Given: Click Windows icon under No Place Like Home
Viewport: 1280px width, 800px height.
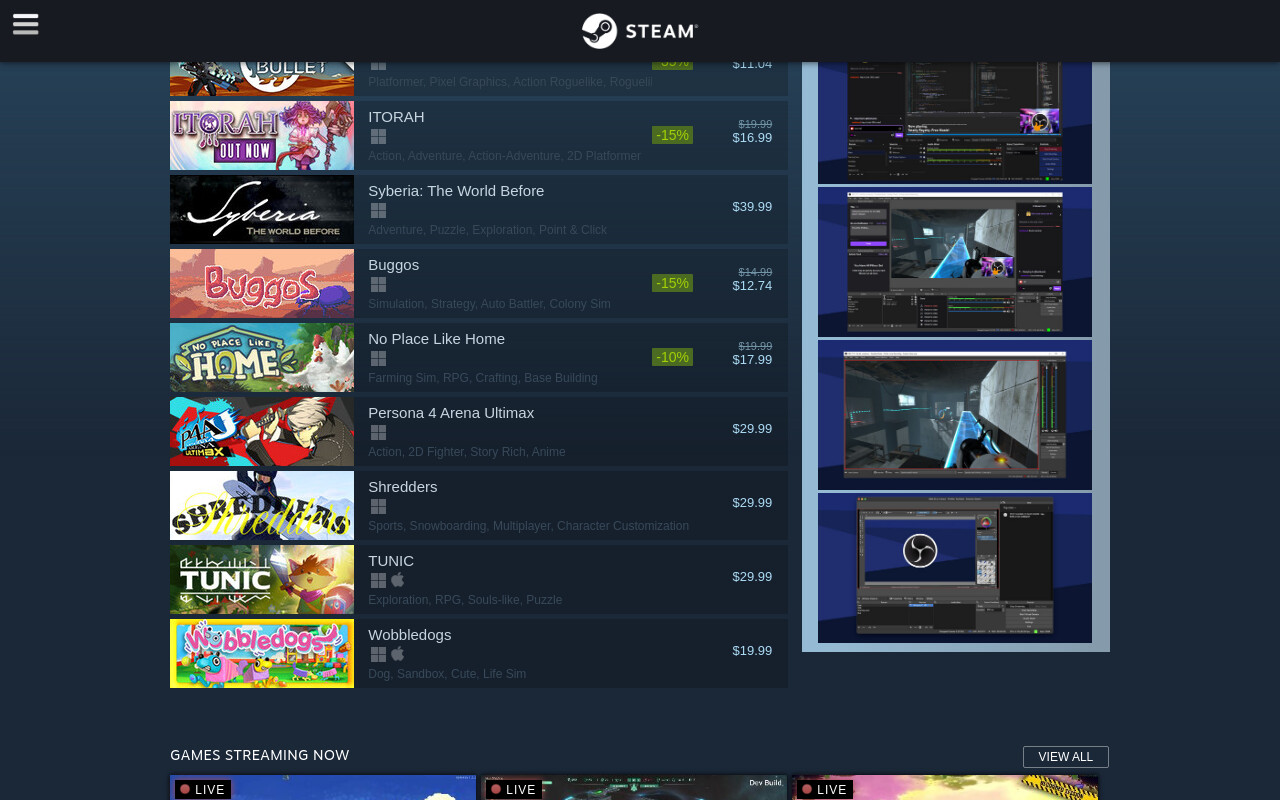Looking at the screenshot, I should (x=378, y=358).
